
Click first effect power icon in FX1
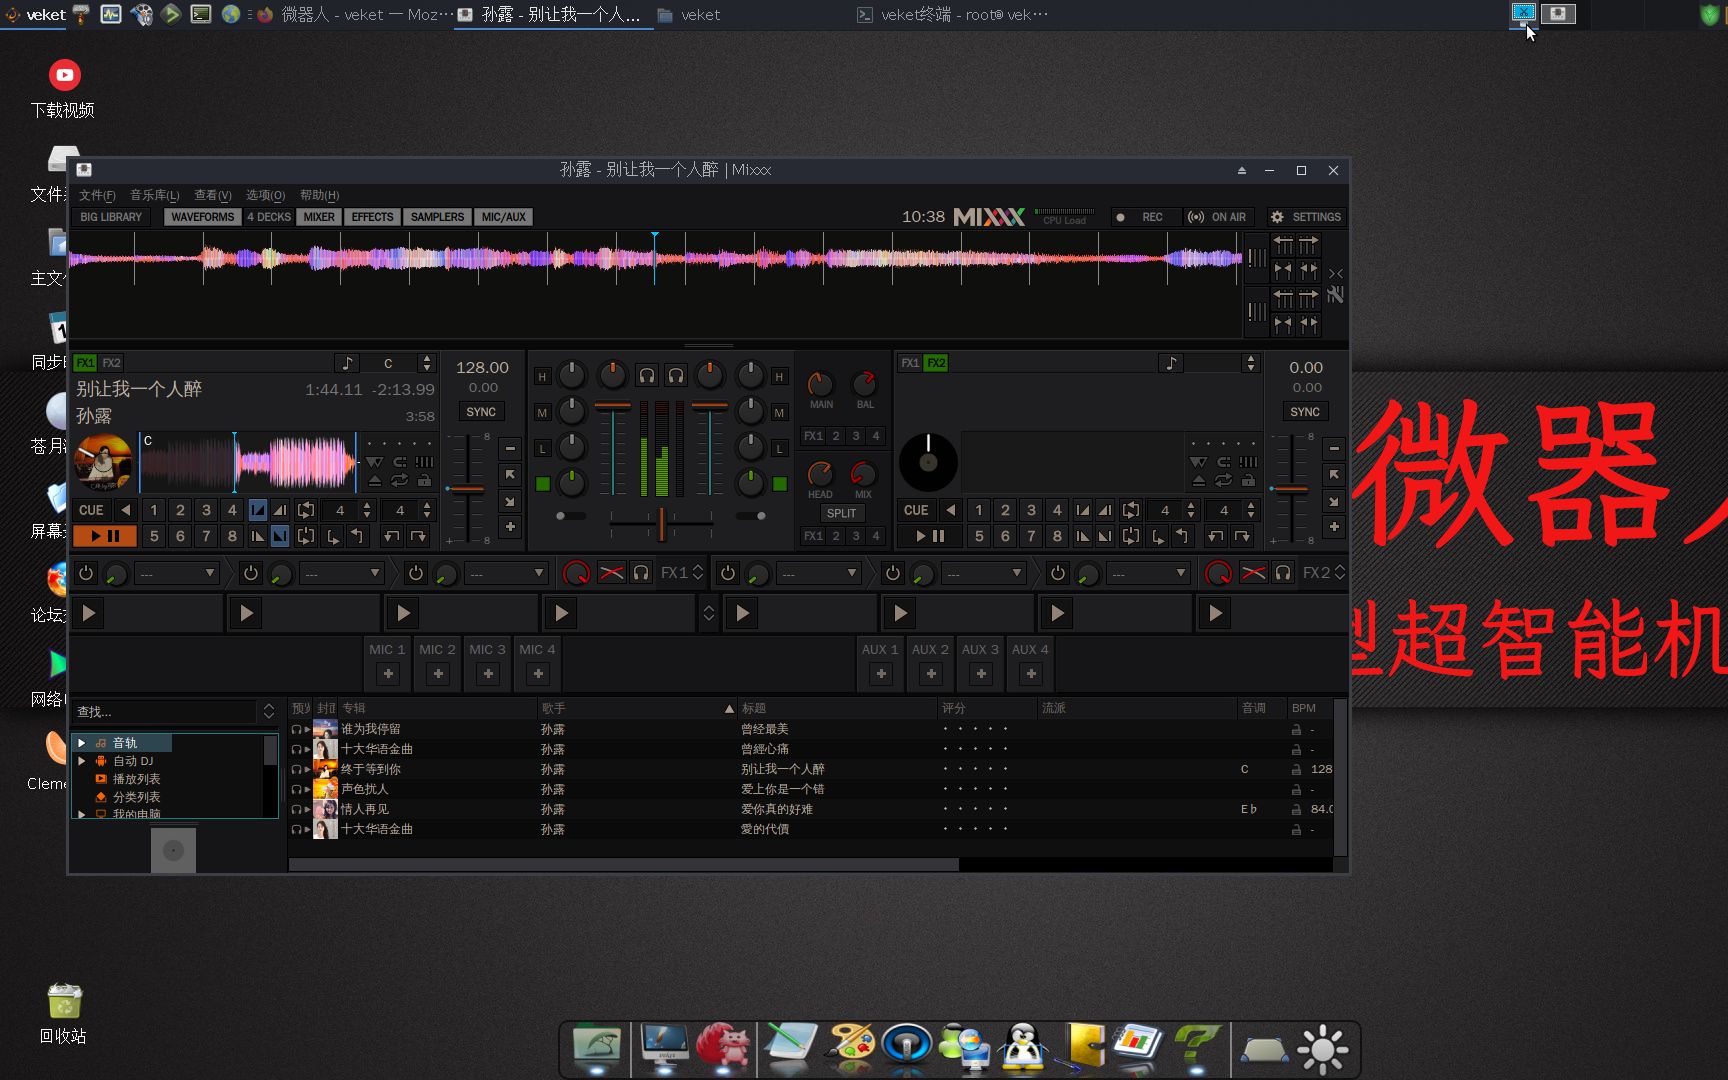pos(86,573)
